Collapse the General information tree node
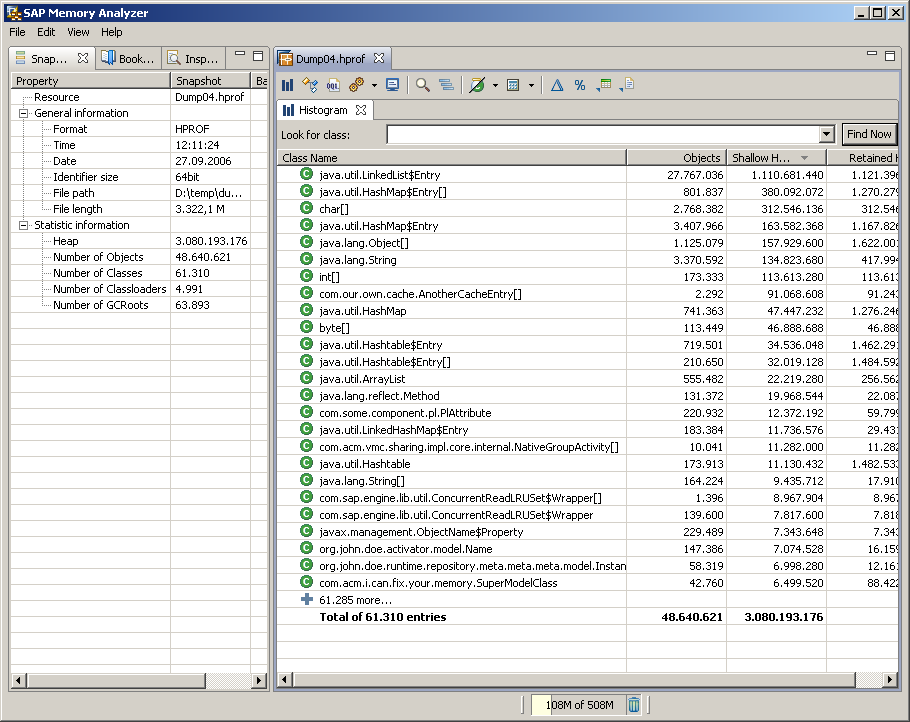This screenshot has width=910, height=722. pyautogui.click(x=23, y=113)
